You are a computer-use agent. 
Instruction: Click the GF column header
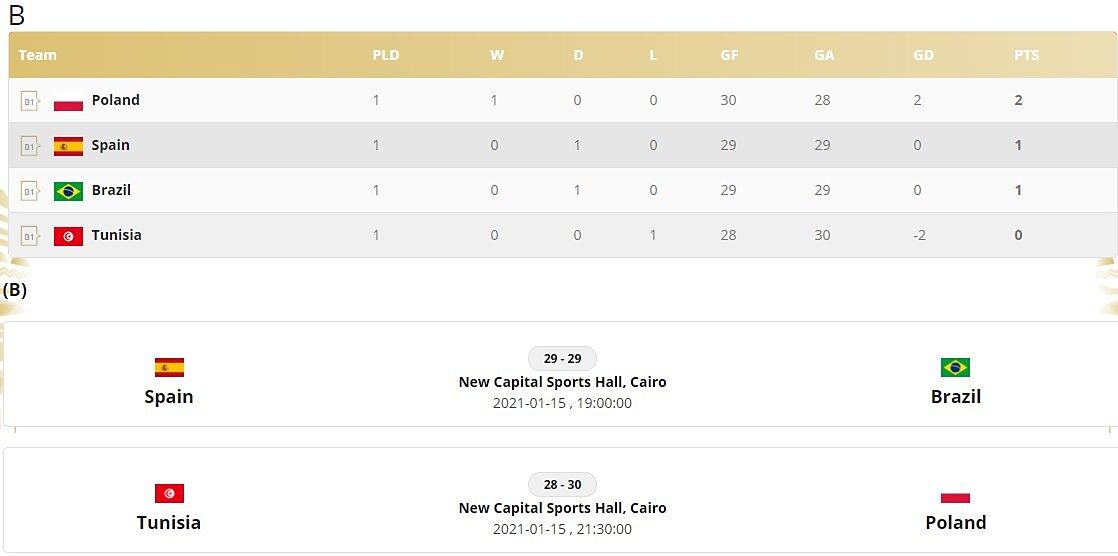coord(729,55)
